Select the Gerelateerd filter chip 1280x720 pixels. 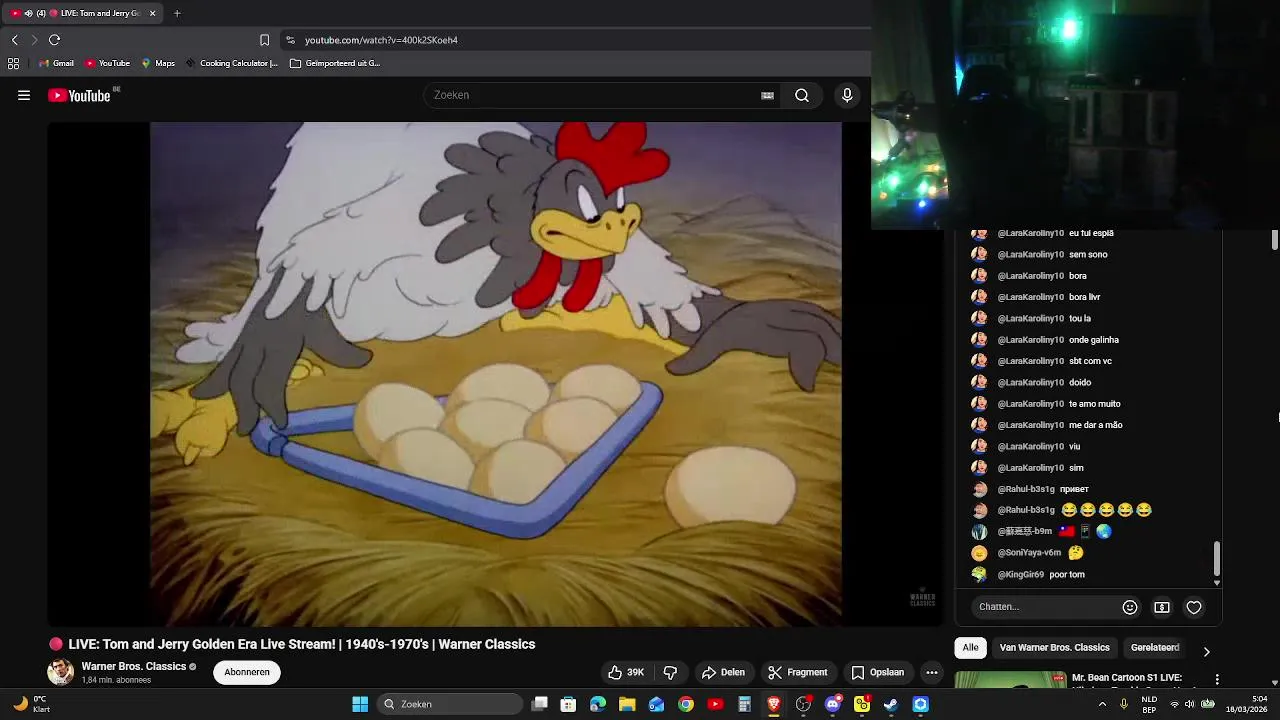[1155, 647]
